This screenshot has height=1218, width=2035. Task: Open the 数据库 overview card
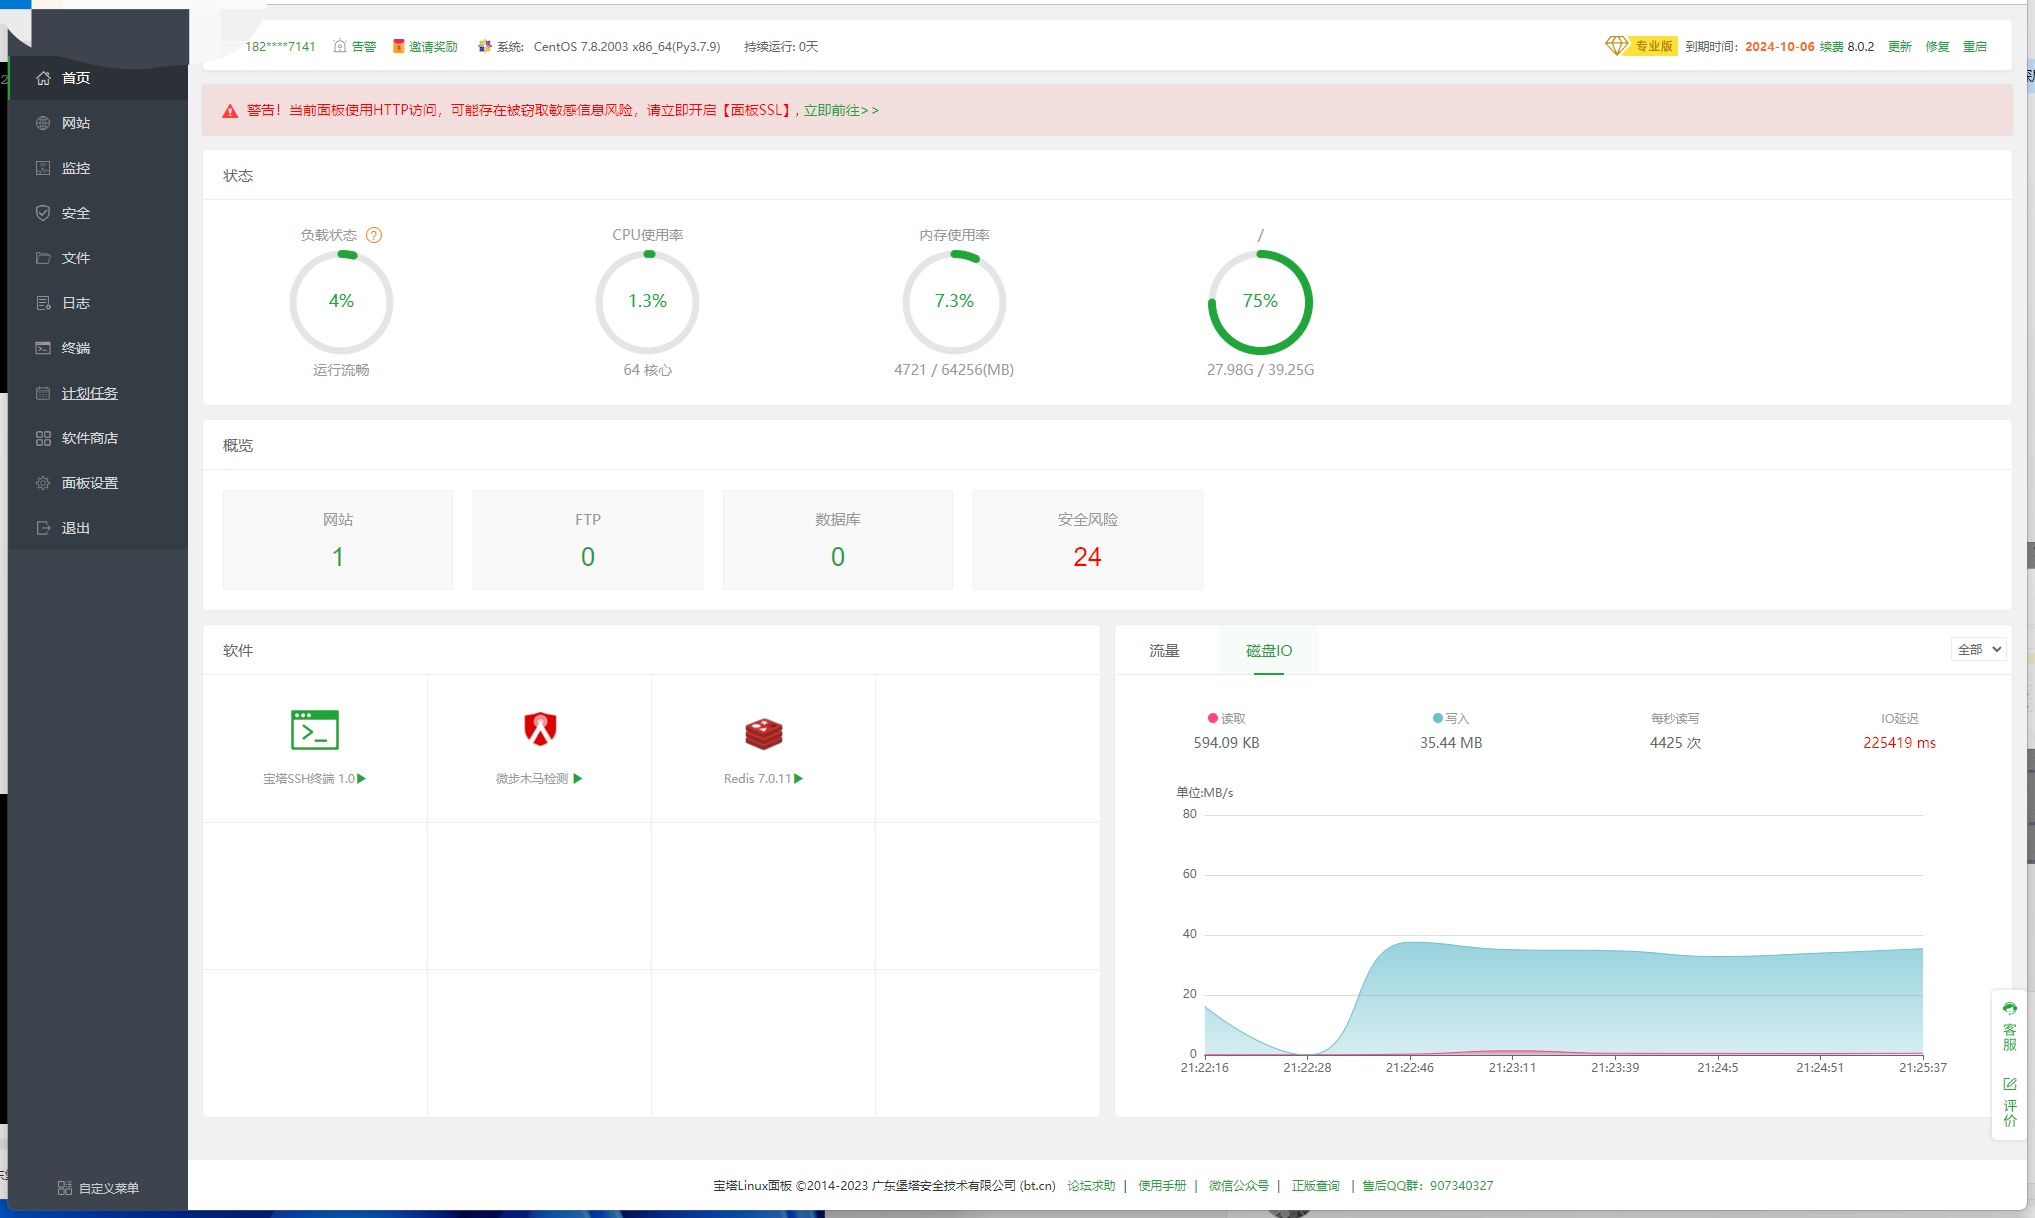point(838,540)
